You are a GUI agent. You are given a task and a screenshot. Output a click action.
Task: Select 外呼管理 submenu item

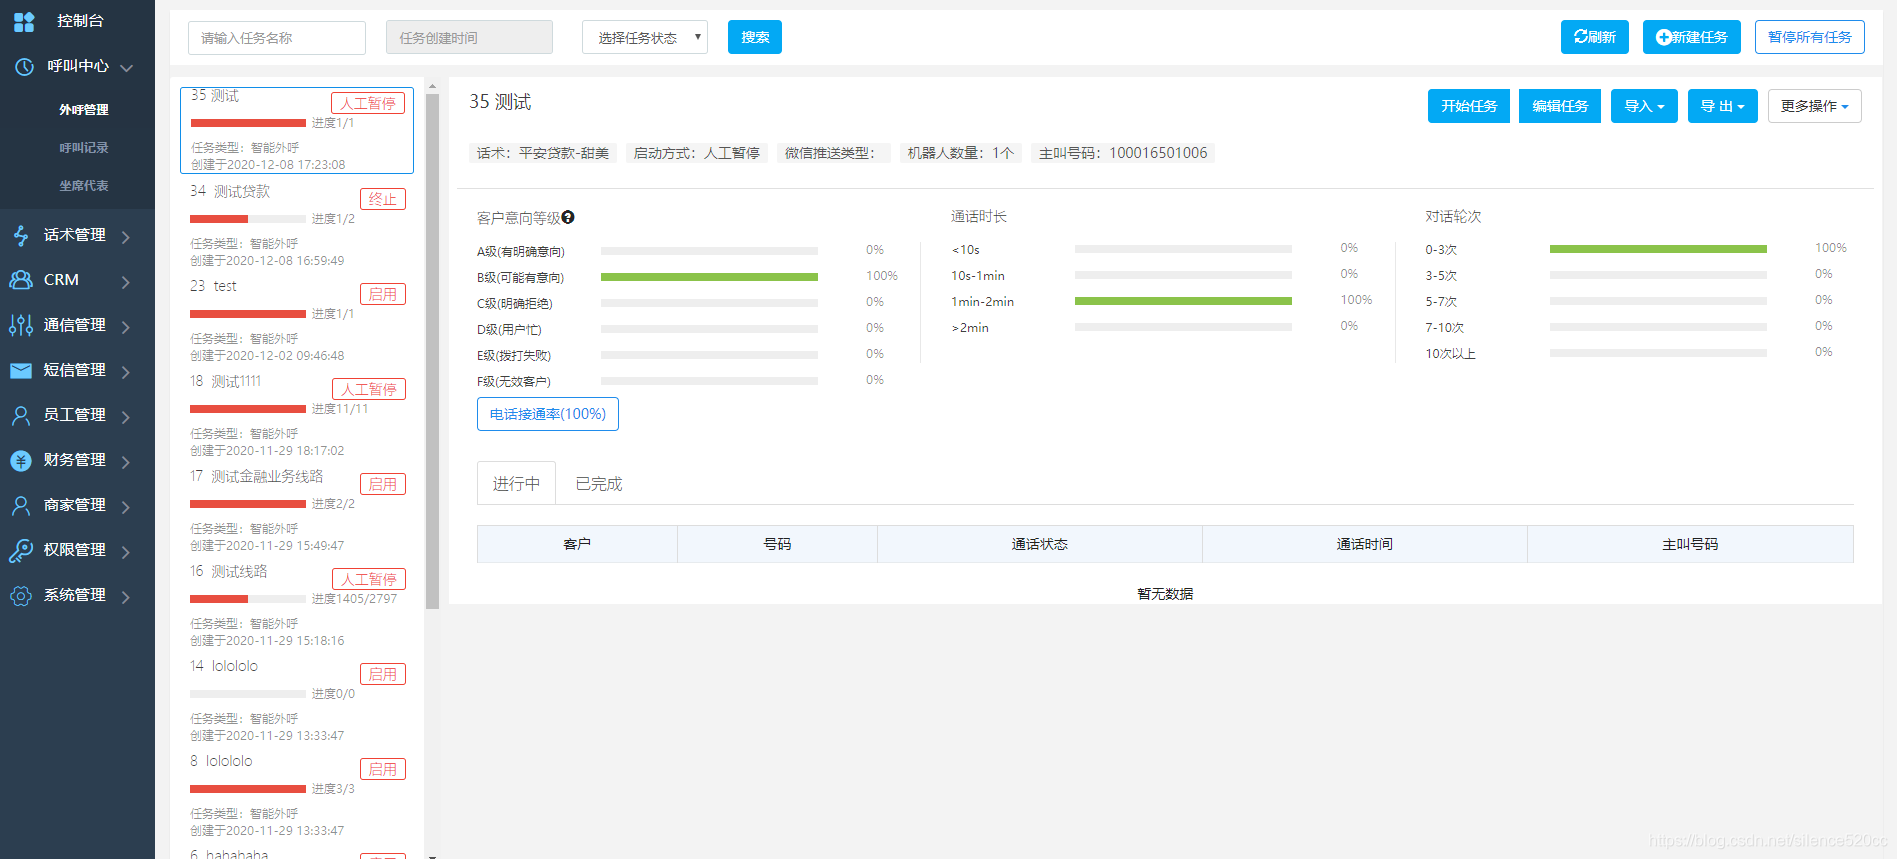tap(84, 110)
